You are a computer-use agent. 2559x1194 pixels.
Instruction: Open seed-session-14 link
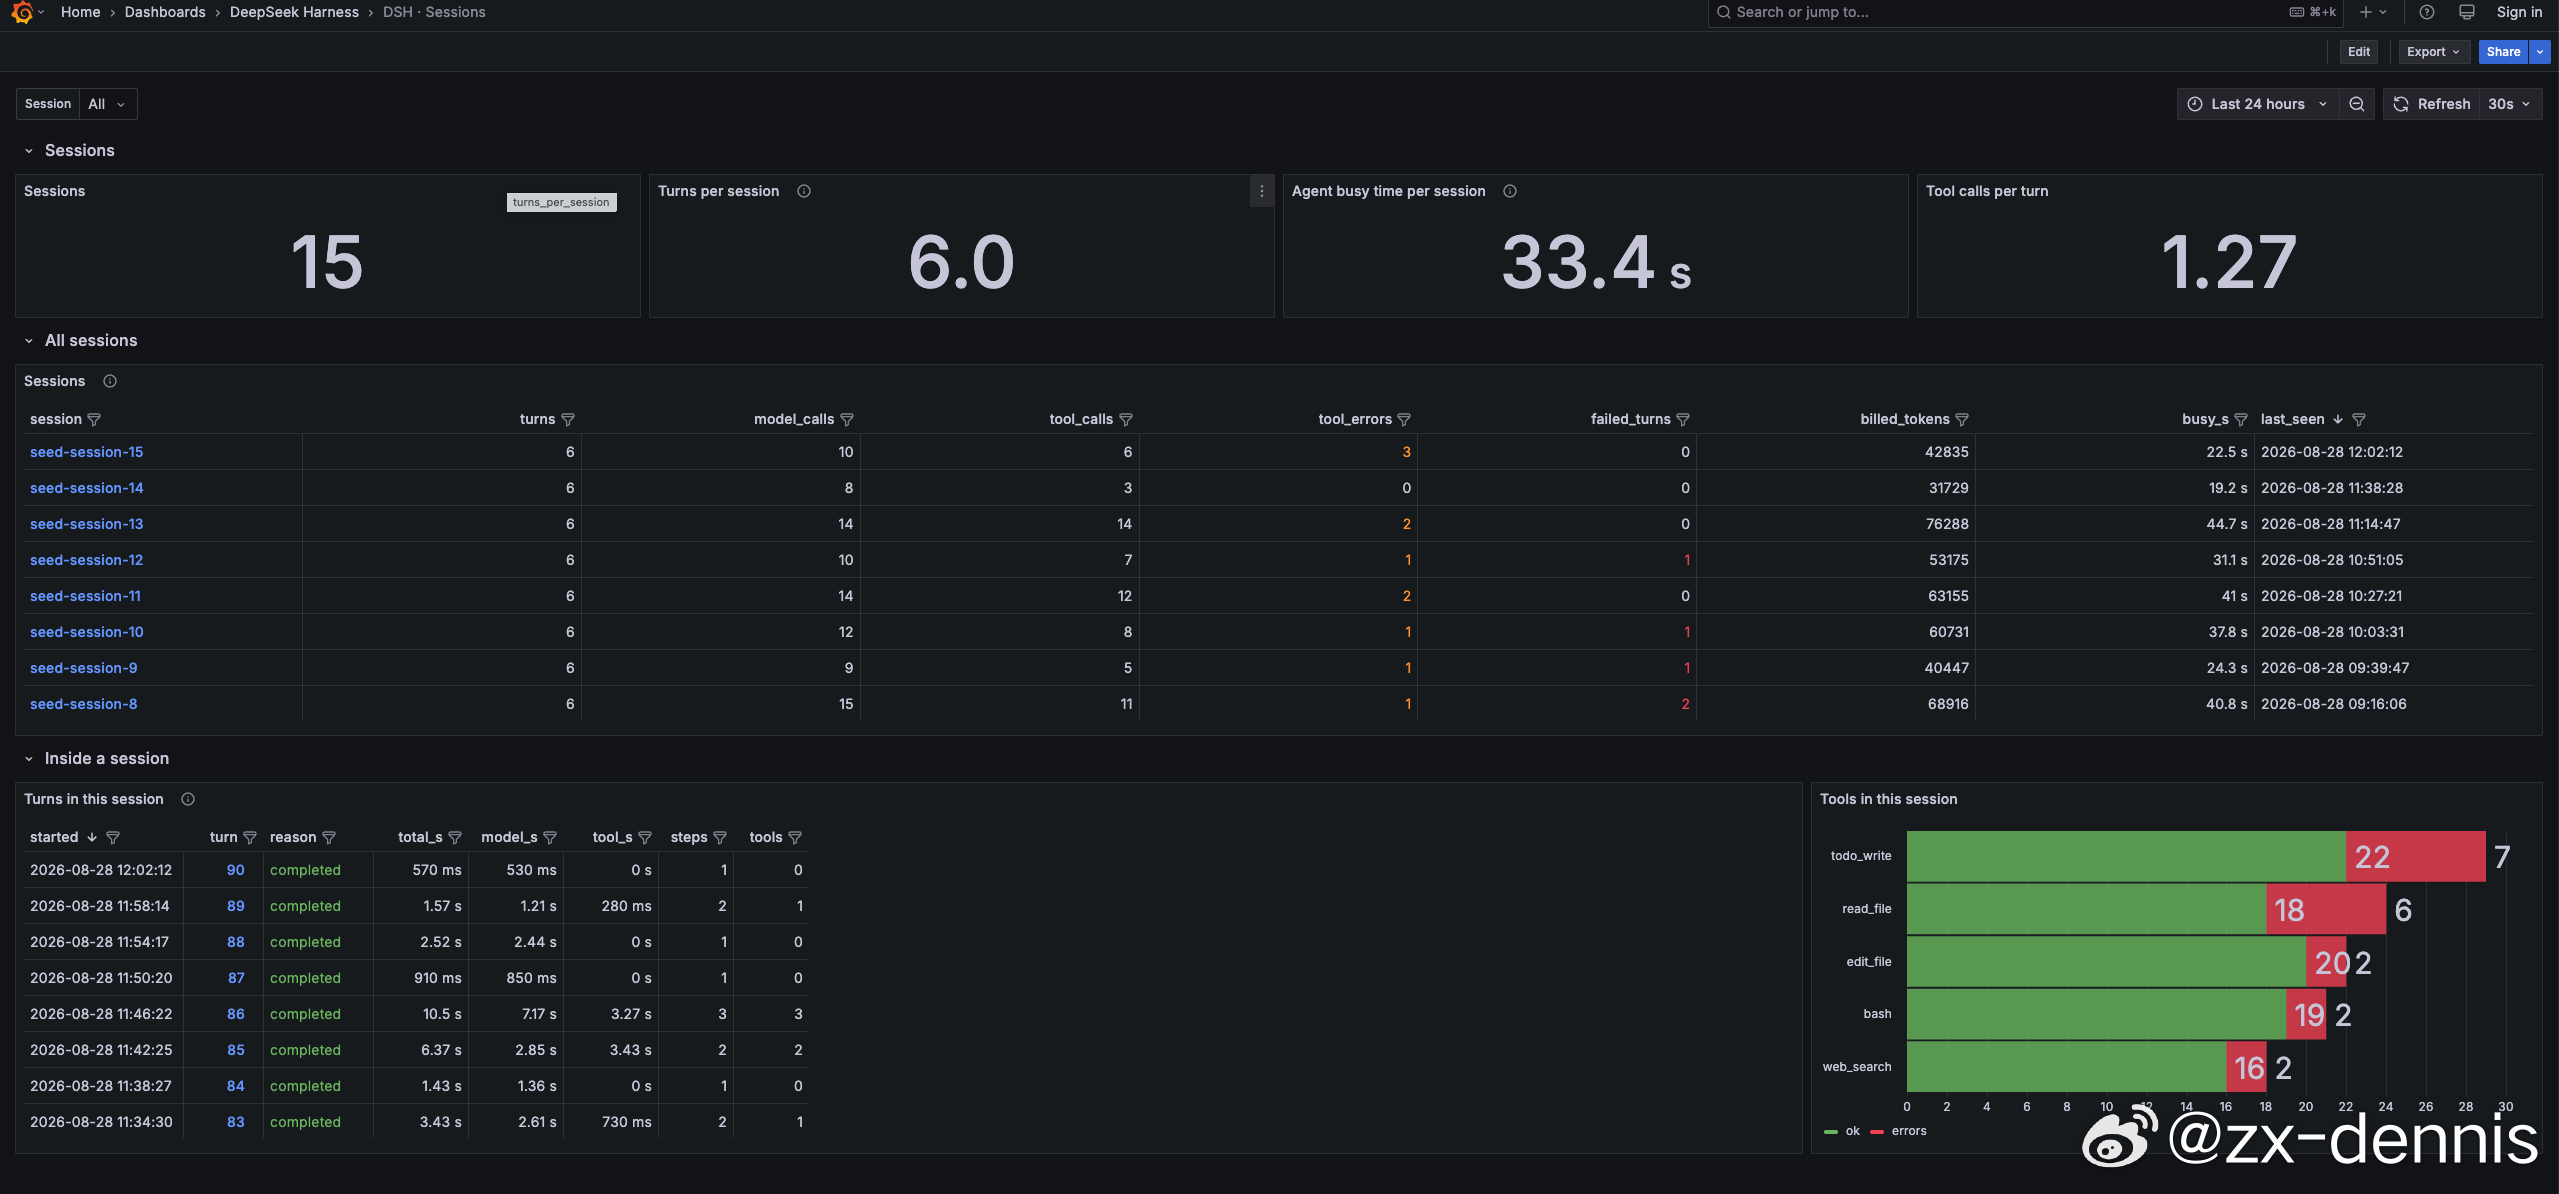(87, 488)
